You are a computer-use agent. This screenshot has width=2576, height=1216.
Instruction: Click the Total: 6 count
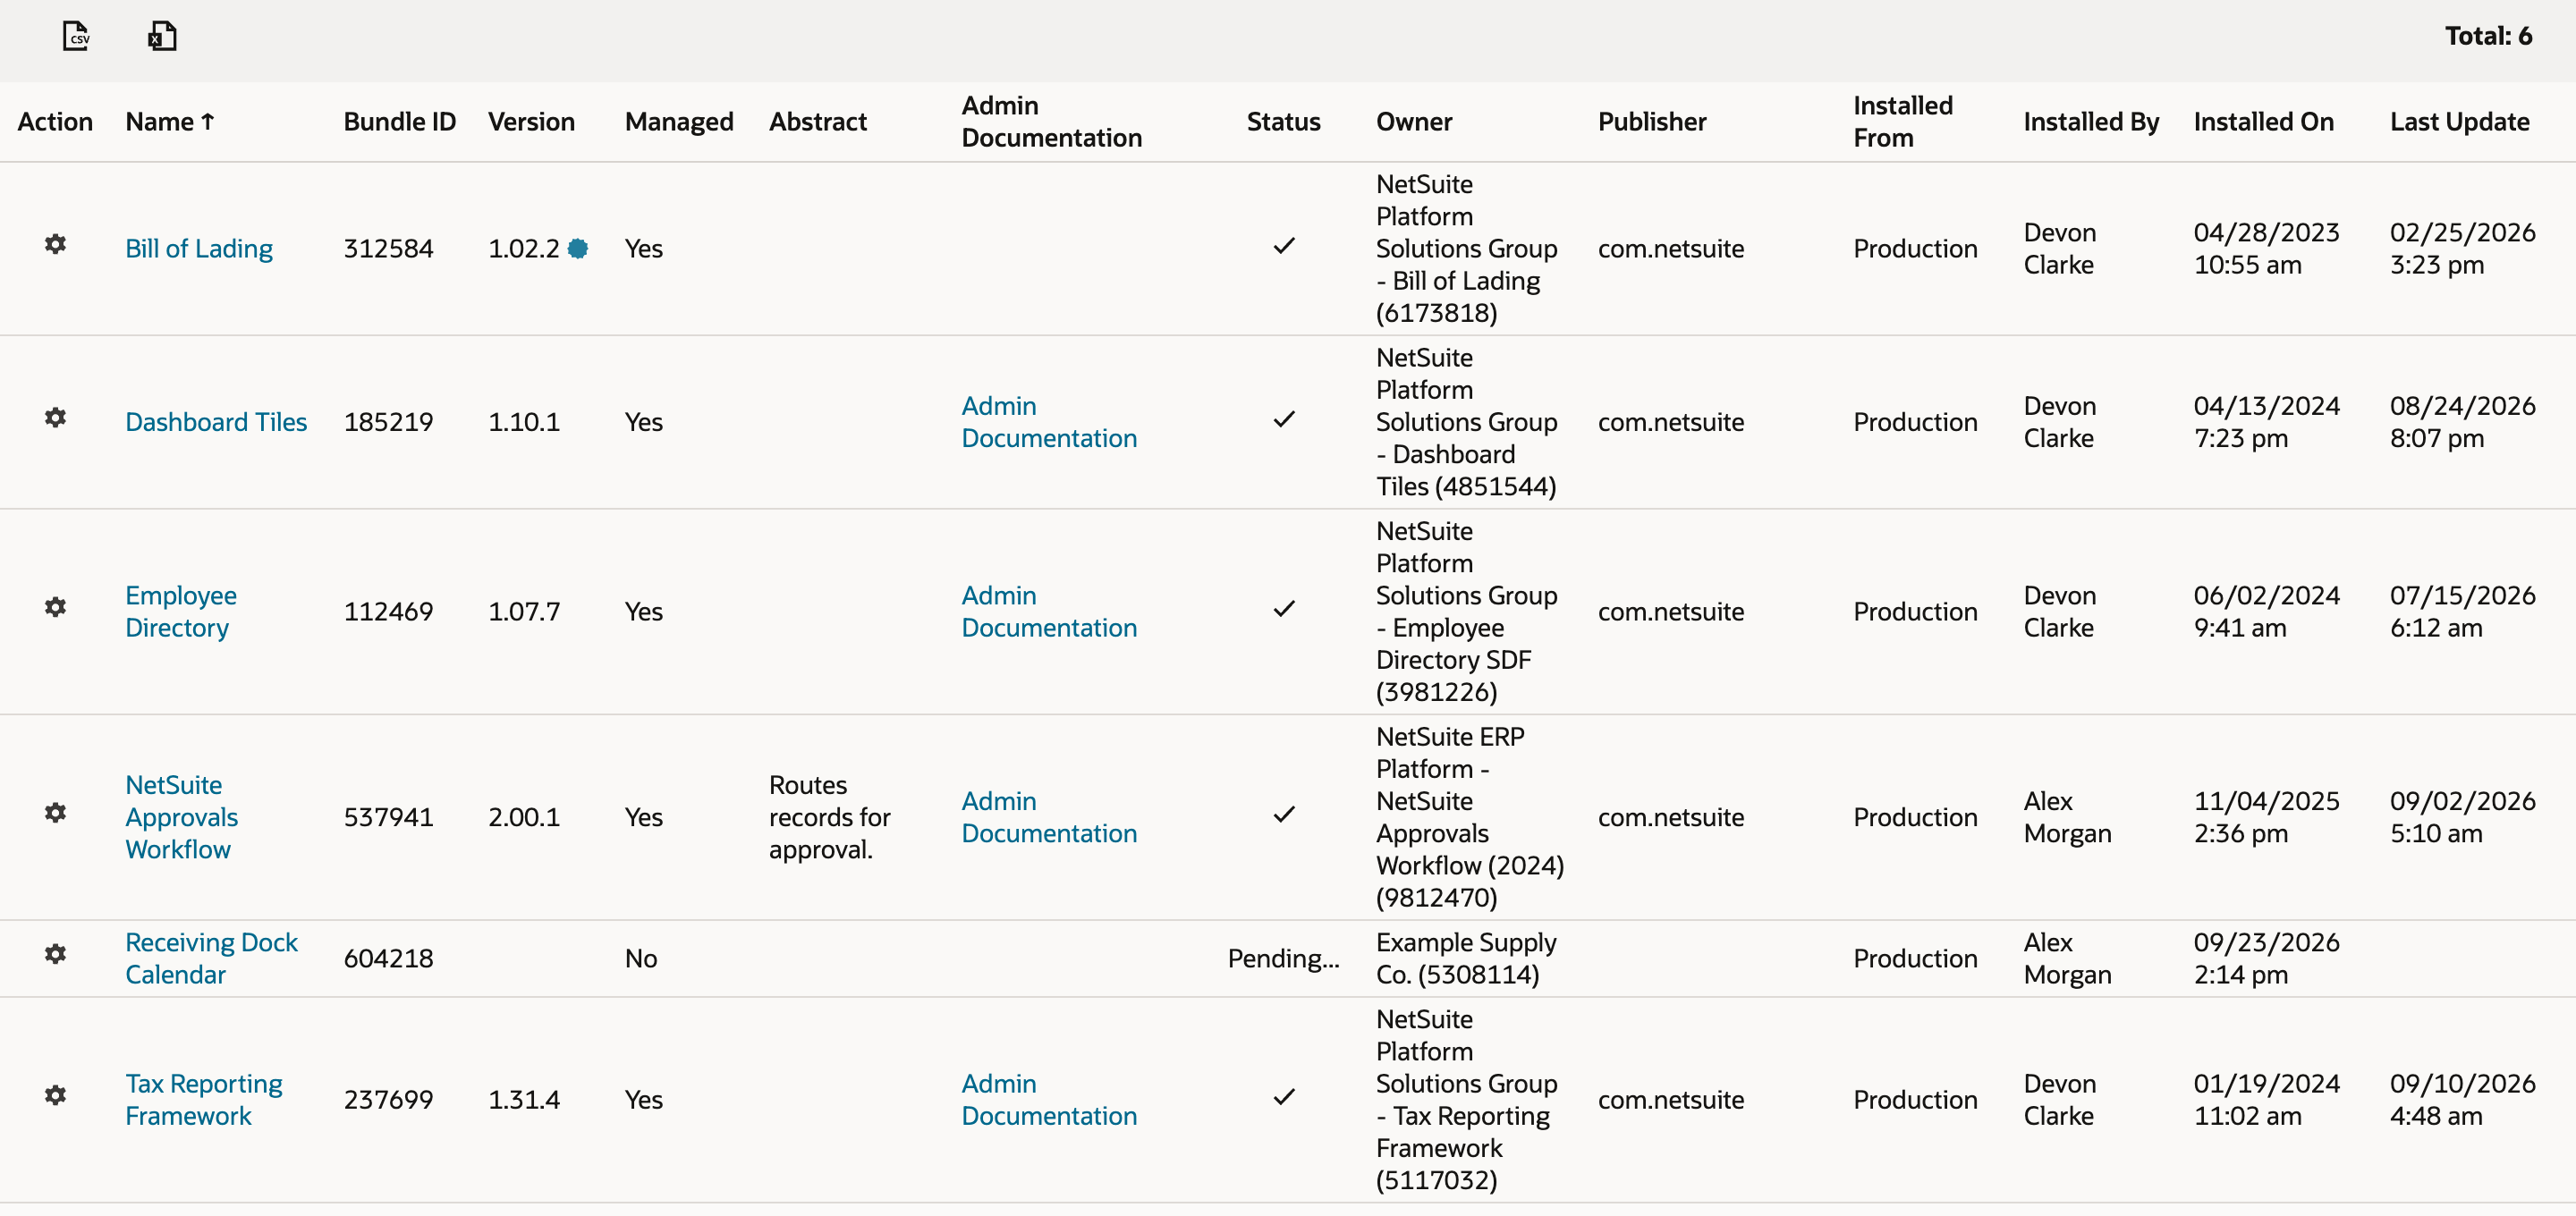click(x=2488, y=36)
